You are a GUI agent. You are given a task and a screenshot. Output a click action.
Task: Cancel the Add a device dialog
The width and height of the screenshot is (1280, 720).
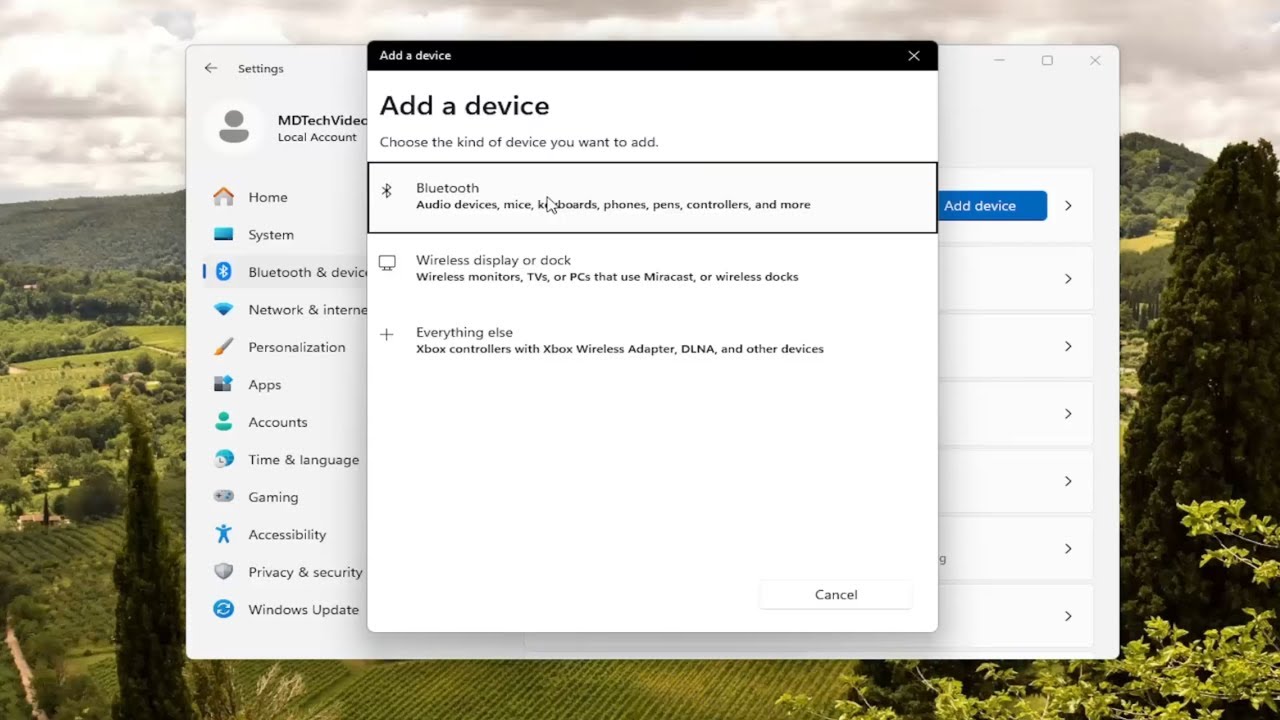tap(836, 595)
